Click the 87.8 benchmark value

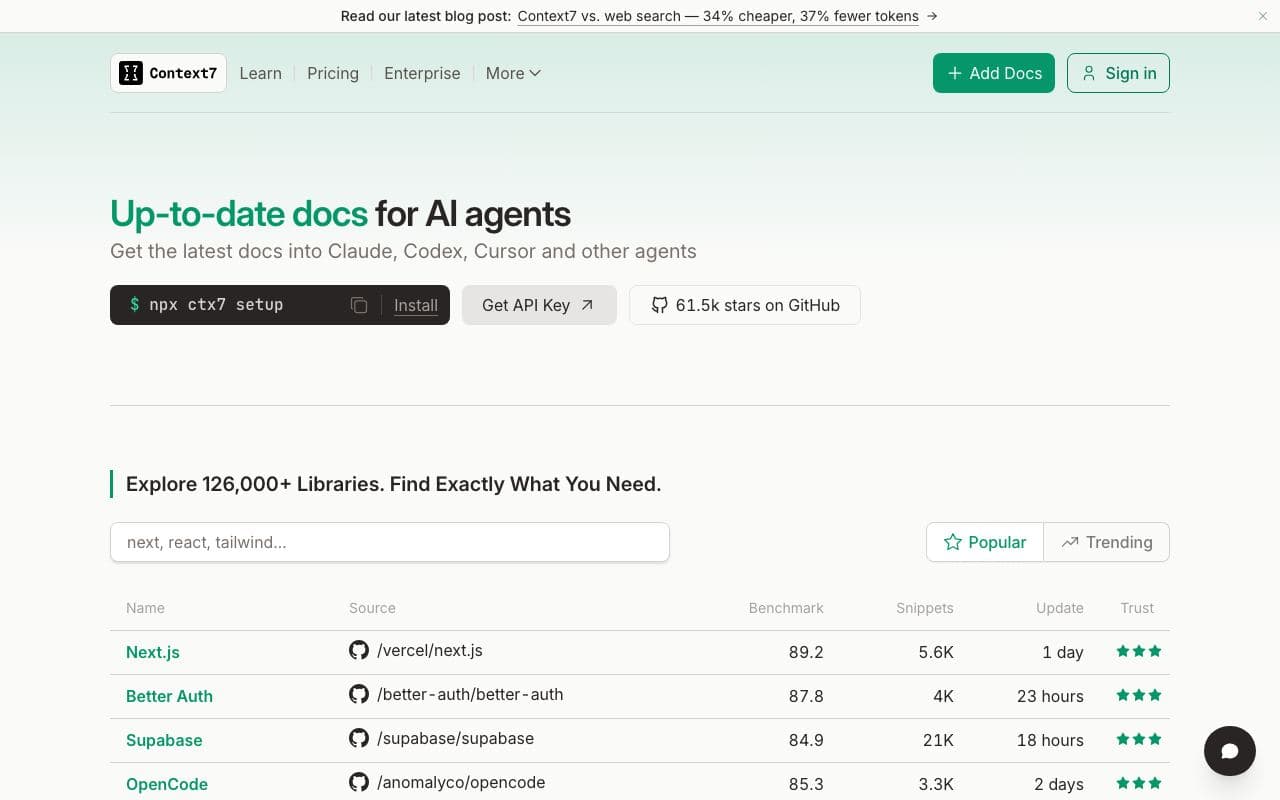coord(806,696)
